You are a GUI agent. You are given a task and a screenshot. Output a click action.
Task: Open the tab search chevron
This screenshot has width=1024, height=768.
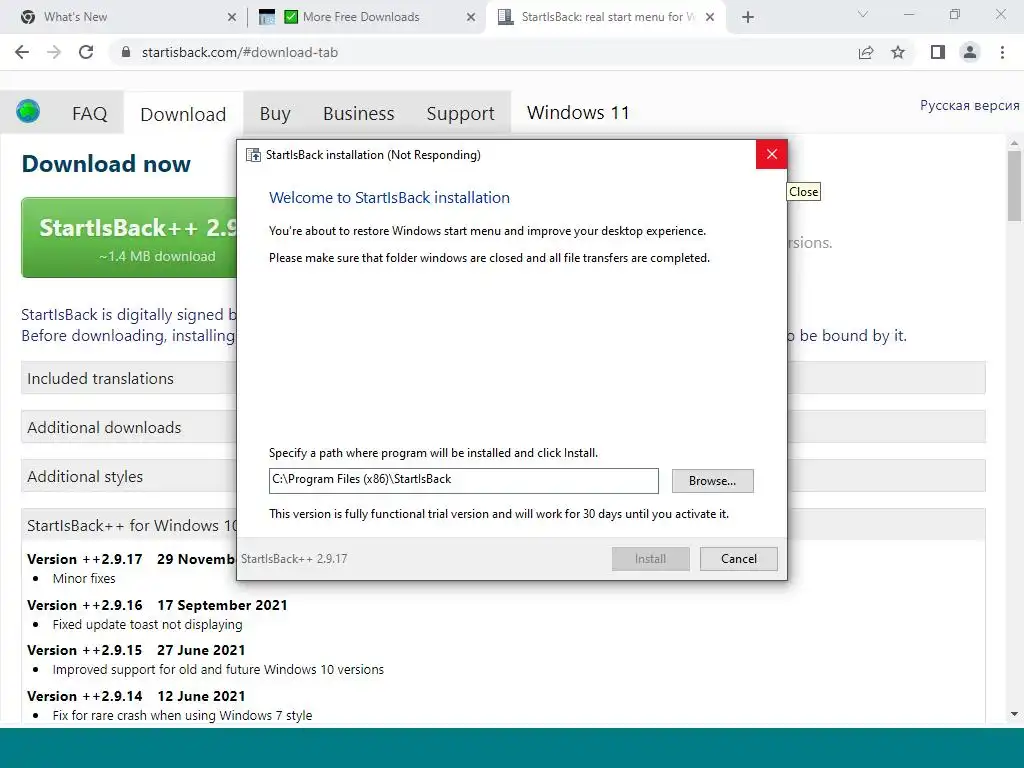pos(863,14)
